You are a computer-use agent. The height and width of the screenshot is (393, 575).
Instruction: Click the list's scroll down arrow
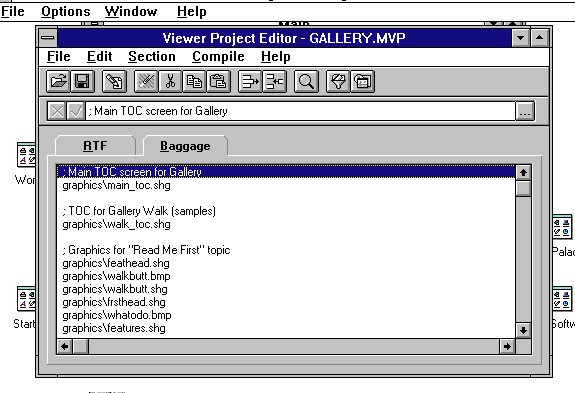523,330
